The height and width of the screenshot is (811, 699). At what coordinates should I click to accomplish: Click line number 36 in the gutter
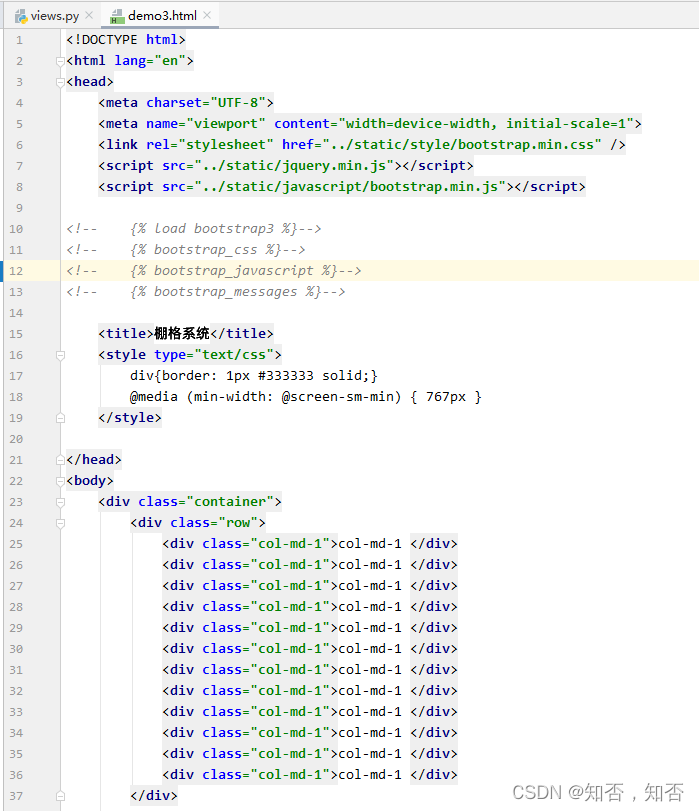click(x=16, y=775)
